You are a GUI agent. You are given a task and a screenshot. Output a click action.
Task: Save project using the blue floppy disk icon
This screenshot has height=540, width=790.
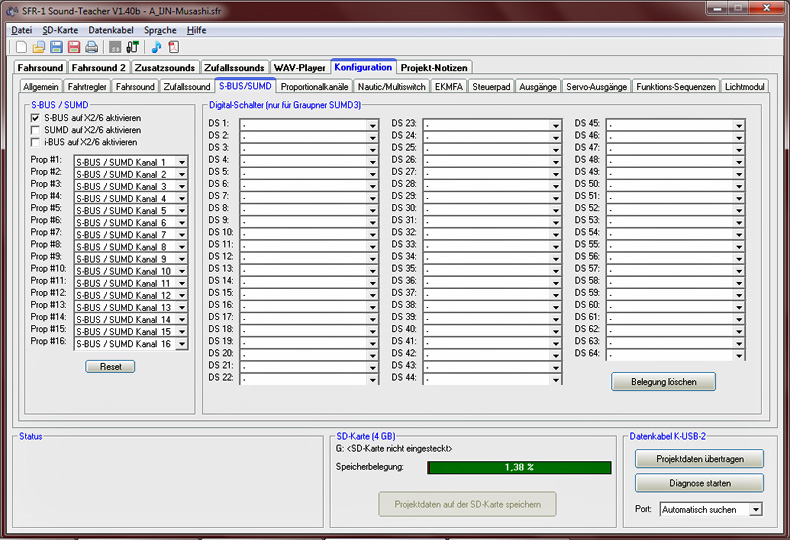pyautogui.click(x=56, y=47)
